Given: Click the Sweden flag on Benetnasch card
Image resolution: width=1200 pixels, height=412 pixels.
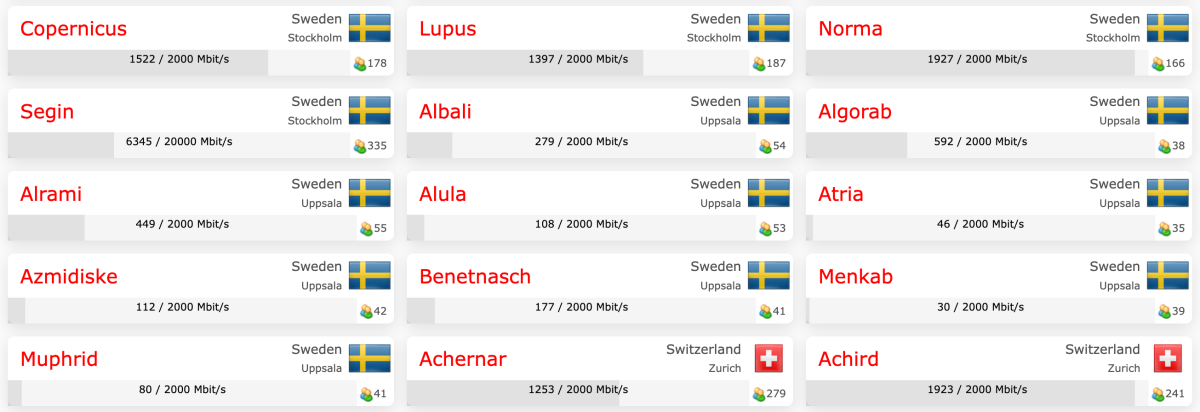Looking at the screenshot, I should click(x=769, y=275).
